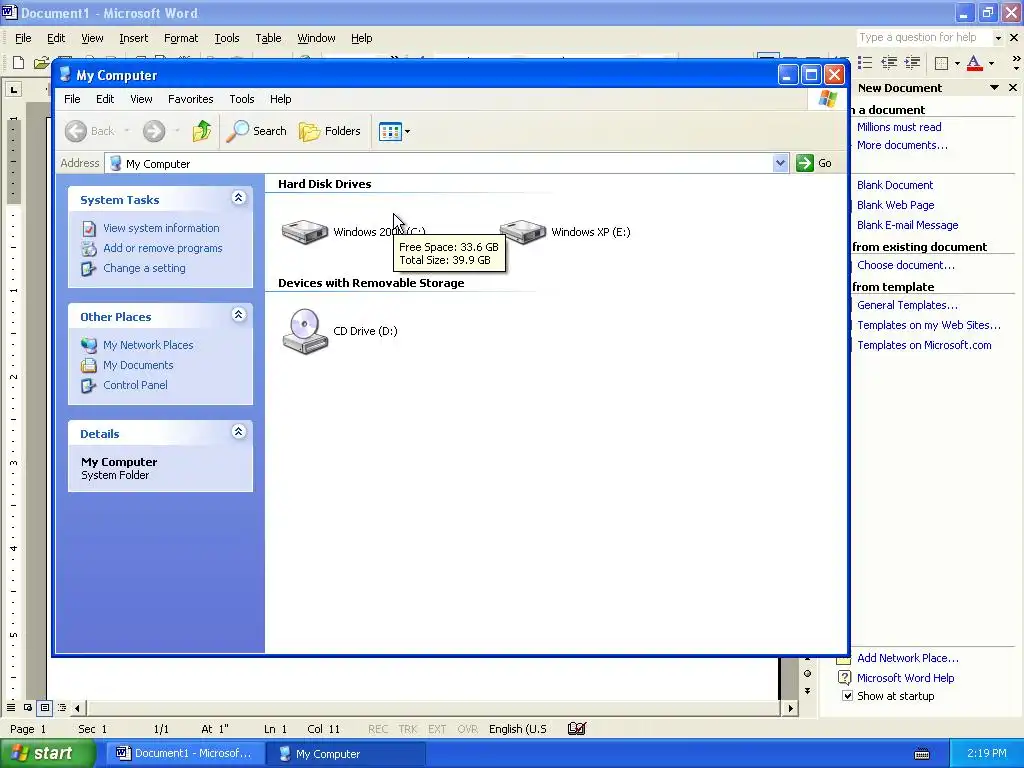Screen dimensions: 1024x768
Task: Click Add or remove programs link
Action: [163, 248]
